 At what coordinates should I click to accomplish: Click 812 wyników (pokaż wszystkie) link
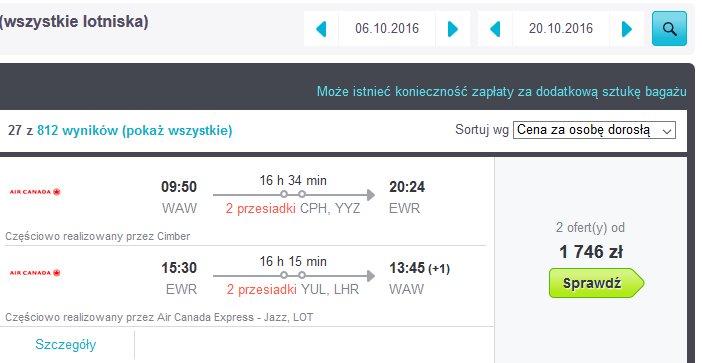click(x=134, y=131)
